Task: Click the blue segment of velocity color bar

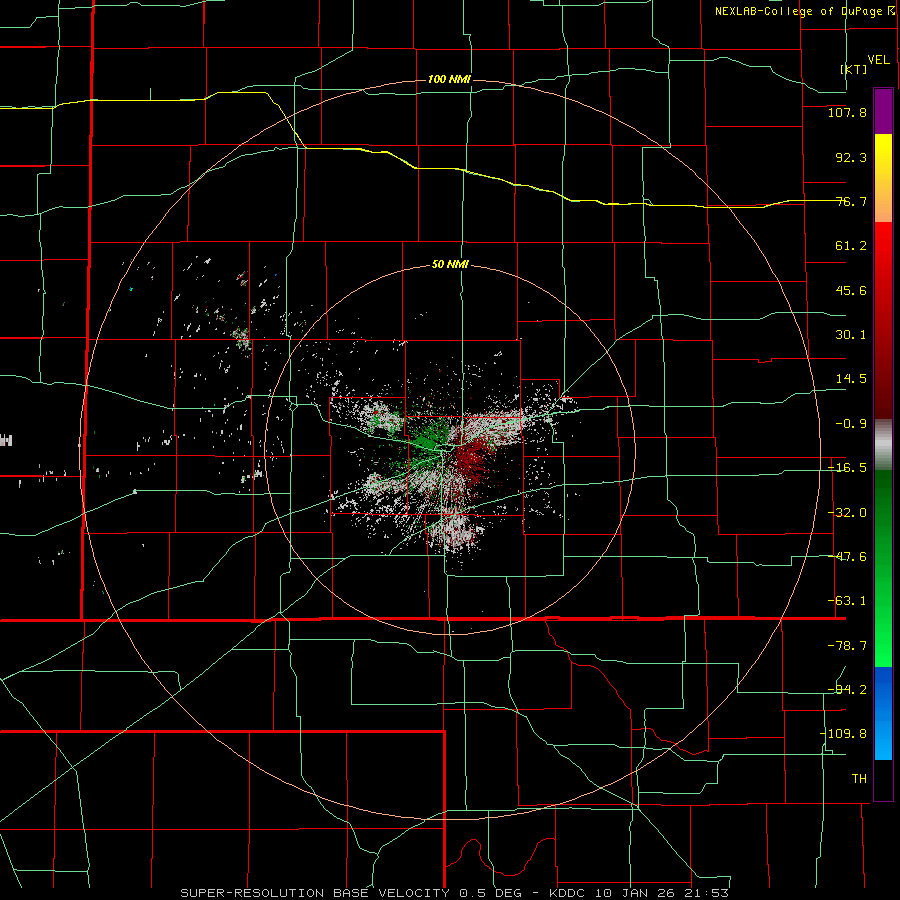Action: pos(883,713)
